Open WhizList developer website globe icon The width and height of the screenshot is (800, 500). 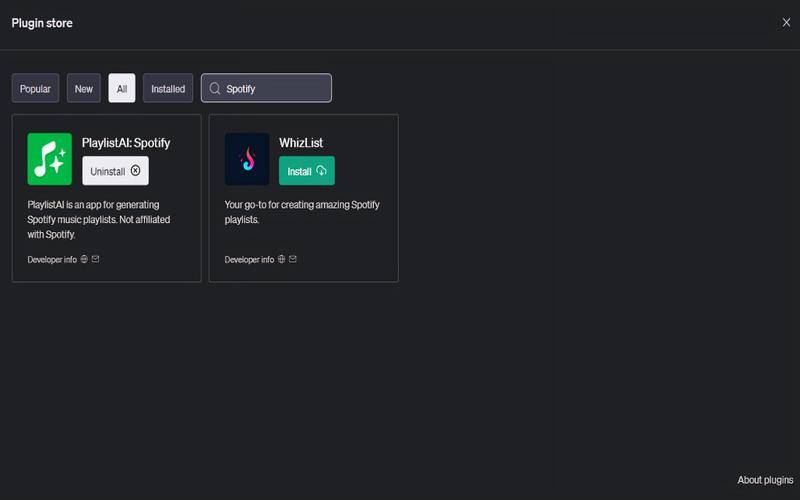281,259
